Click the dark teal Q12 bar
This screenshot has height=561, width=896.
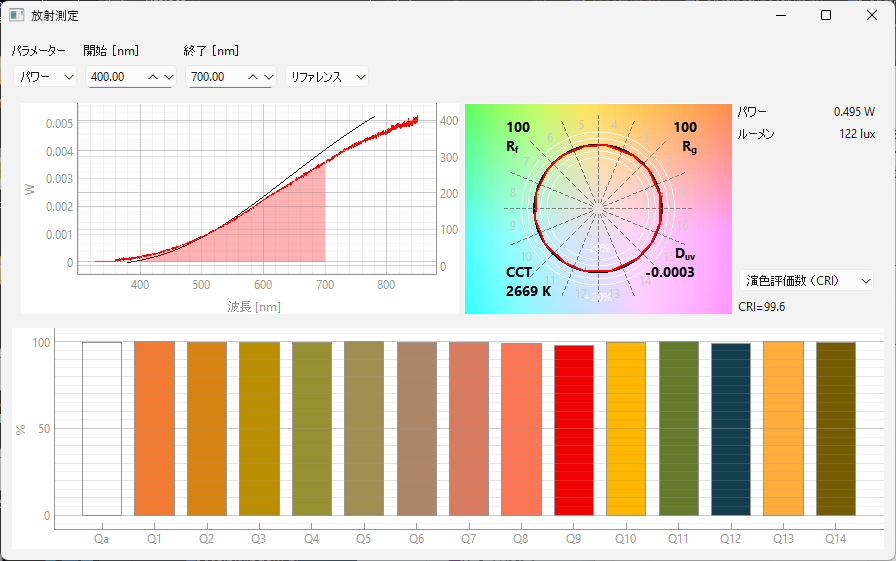point(731,429)
